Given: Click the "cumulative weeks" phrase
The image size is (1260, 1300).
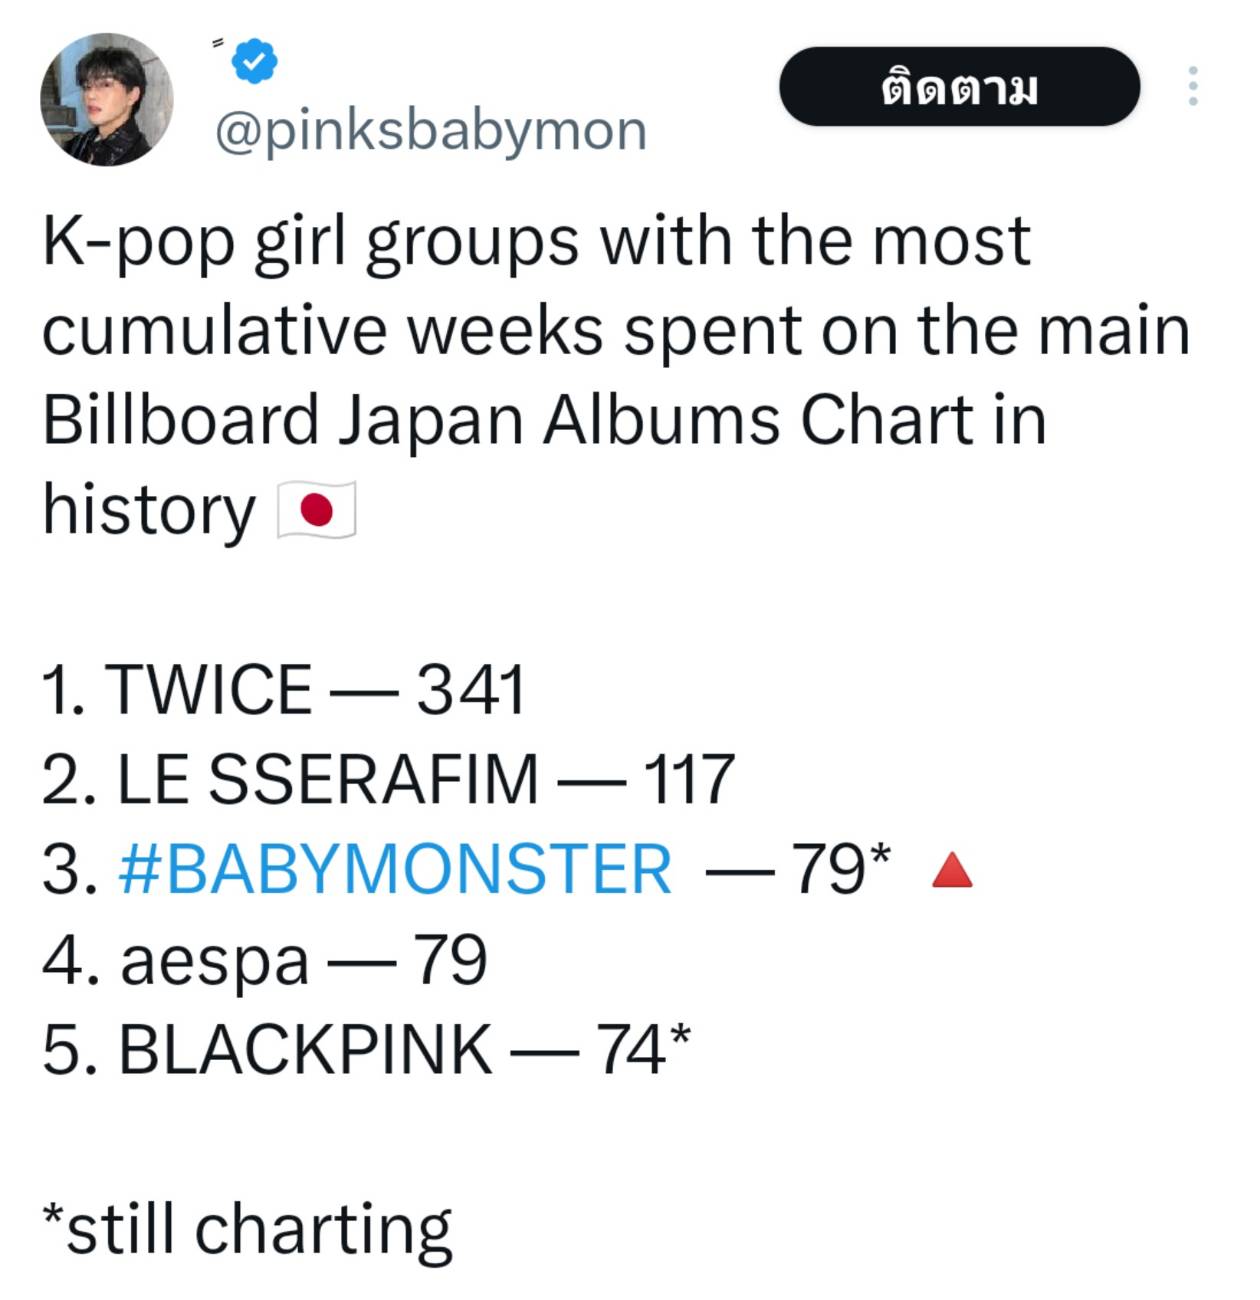Looking at the screenshot, I should (x=322, y=331).
